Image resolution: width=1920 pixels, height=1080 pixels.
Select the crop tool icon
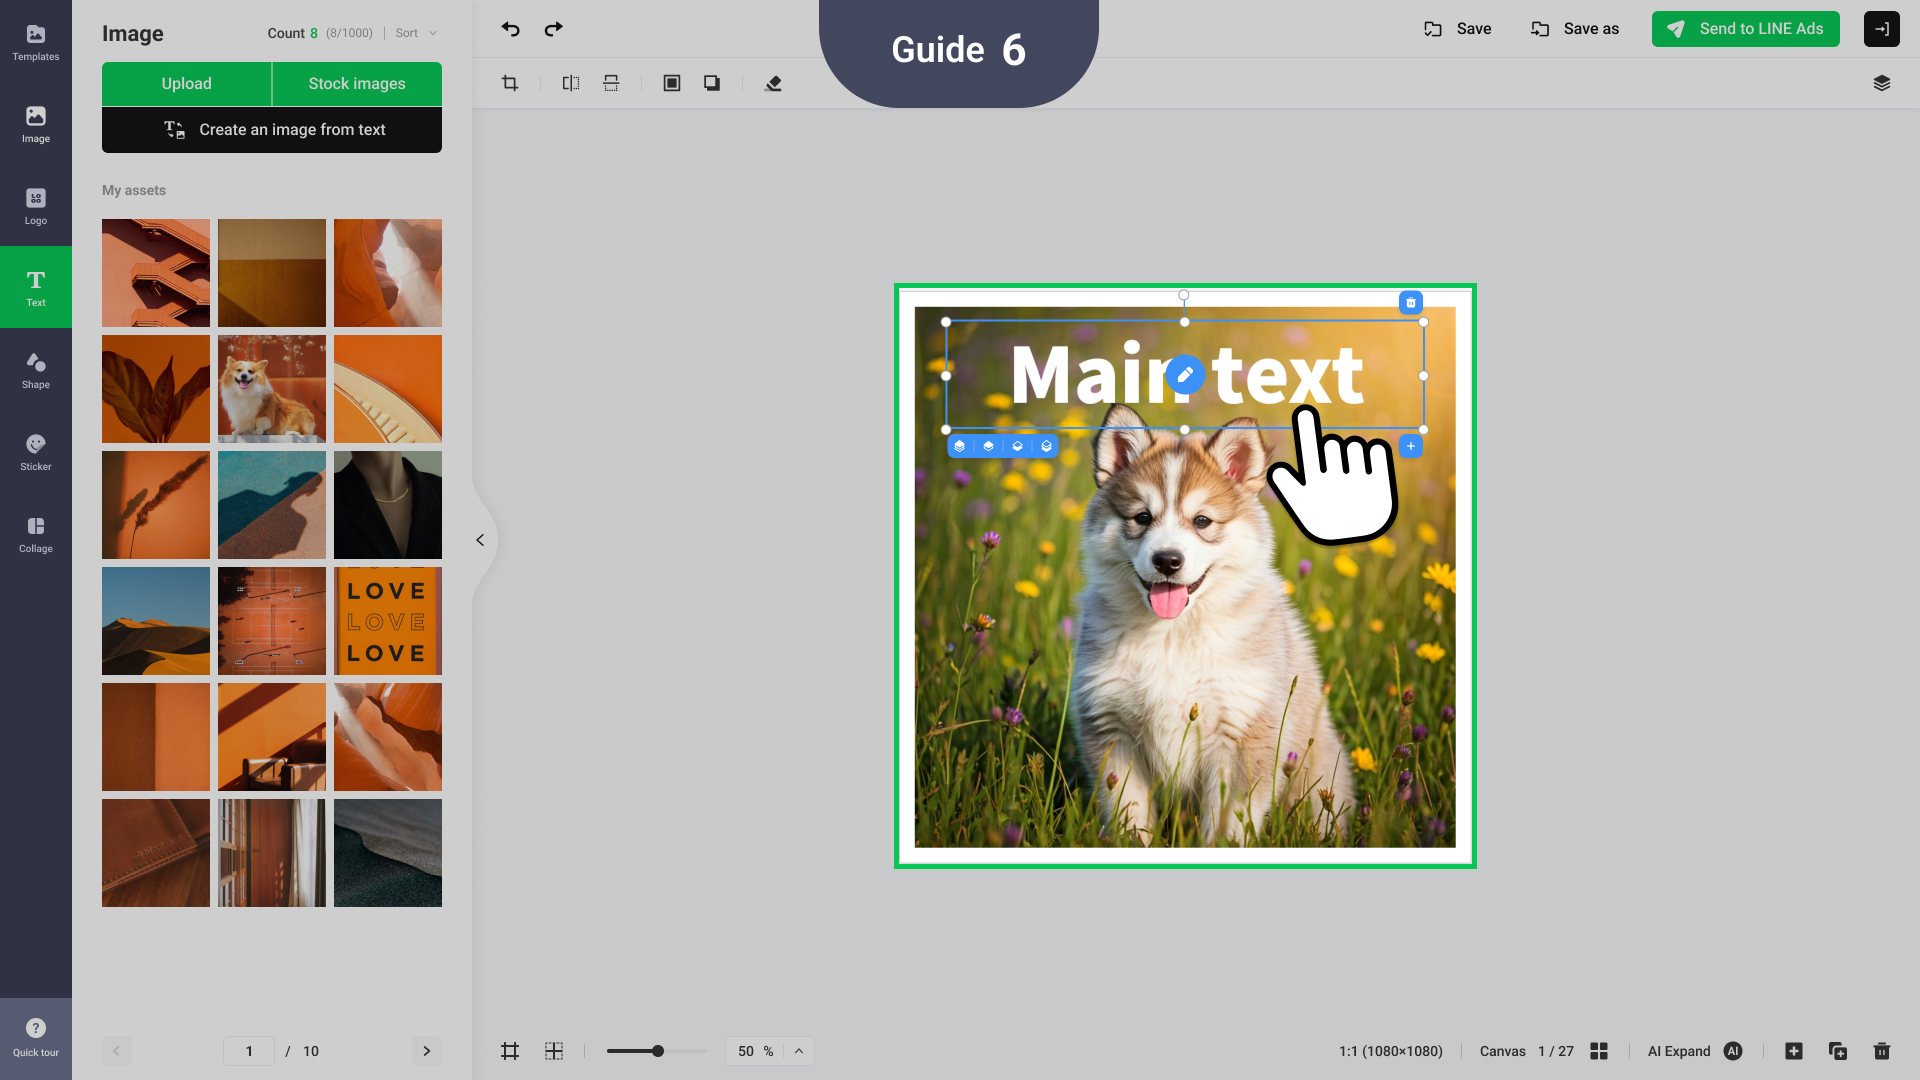pos(510,83)
